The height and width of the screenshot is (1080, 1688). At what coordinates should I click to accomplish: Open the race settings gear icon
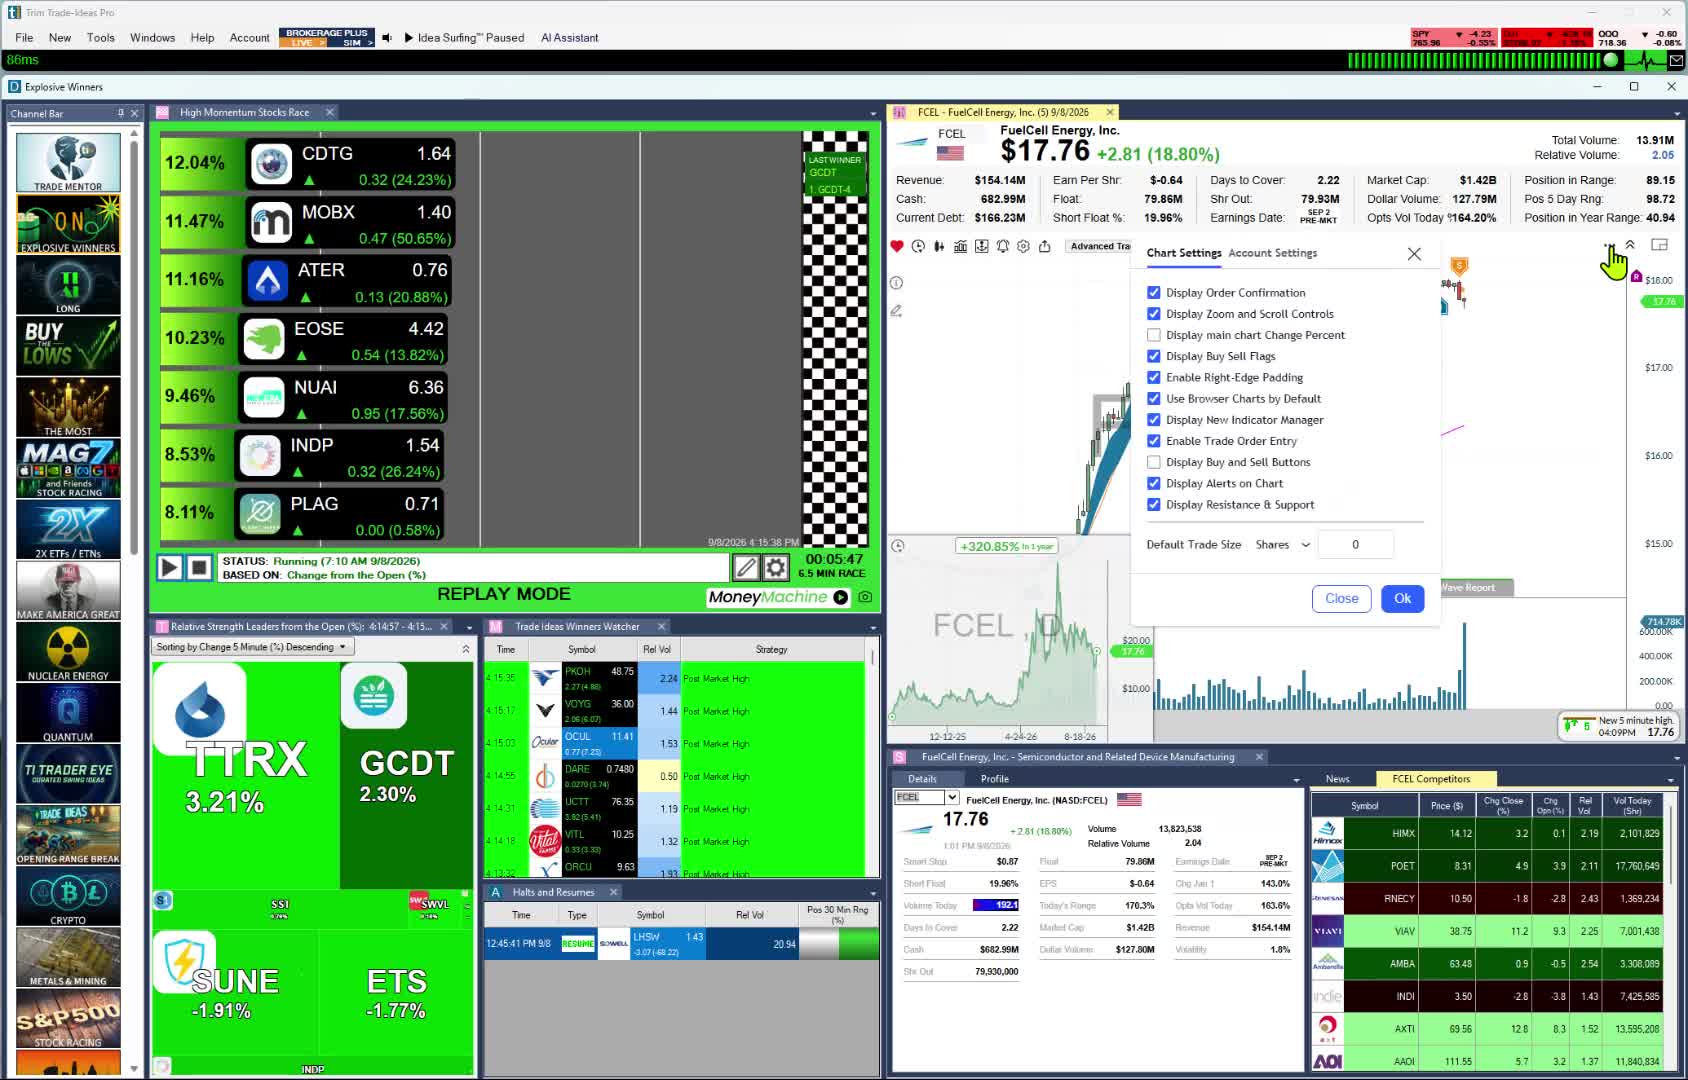(x=776, y=568)
